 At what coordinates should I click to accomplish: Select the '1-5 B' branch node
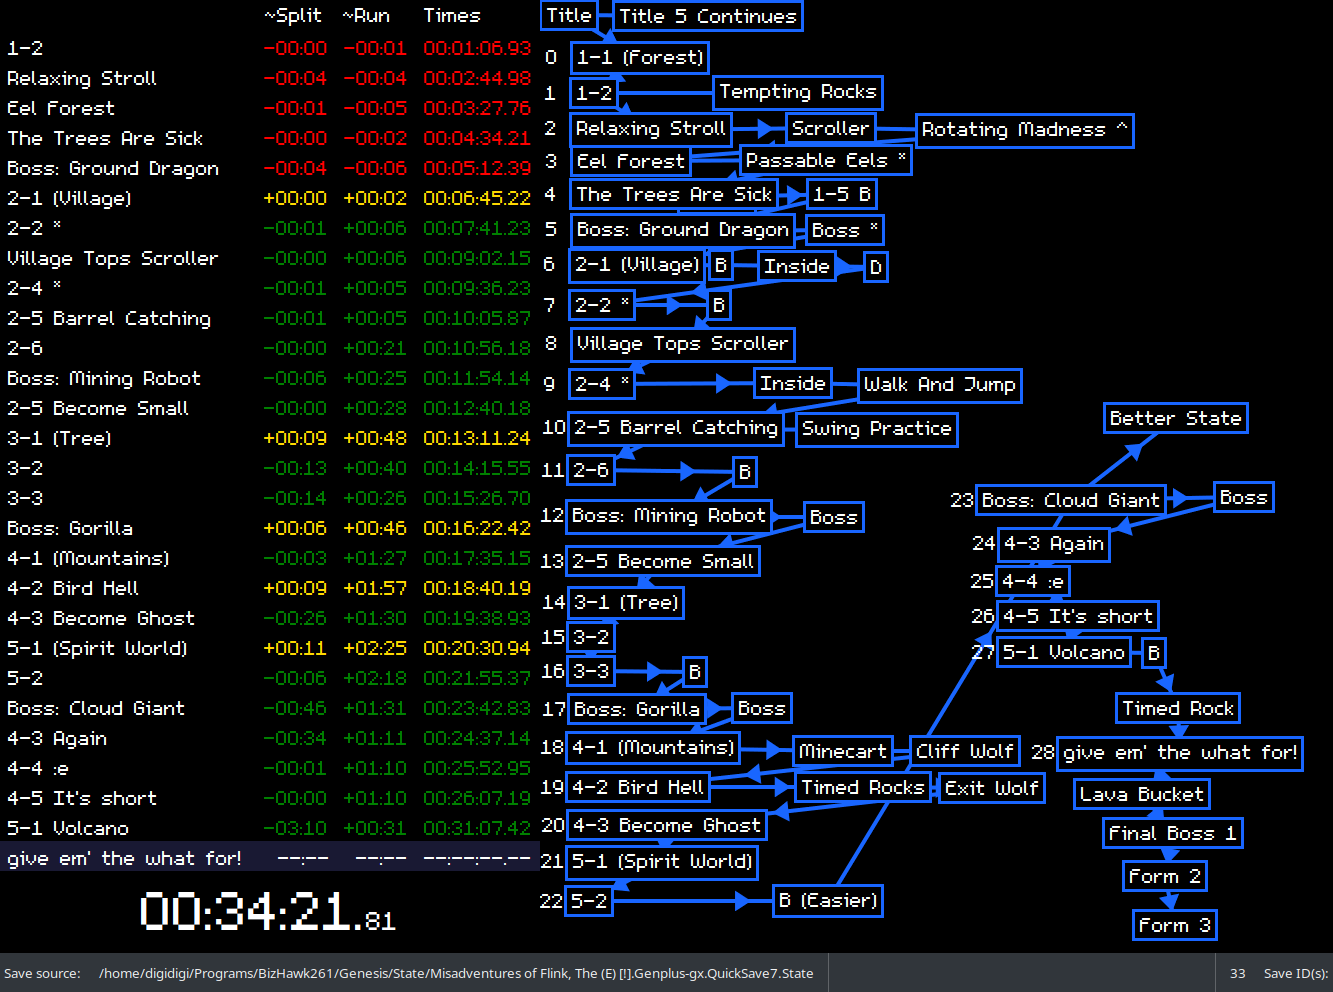tap(841, 194)
